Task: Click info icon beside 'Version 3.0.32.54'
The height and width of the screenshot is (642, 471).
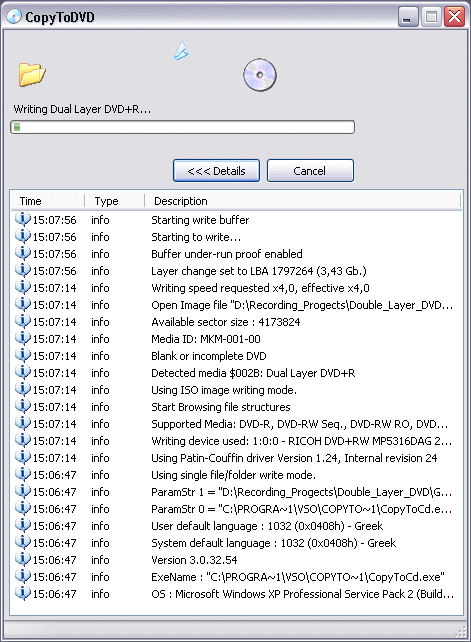Action: 23,559
